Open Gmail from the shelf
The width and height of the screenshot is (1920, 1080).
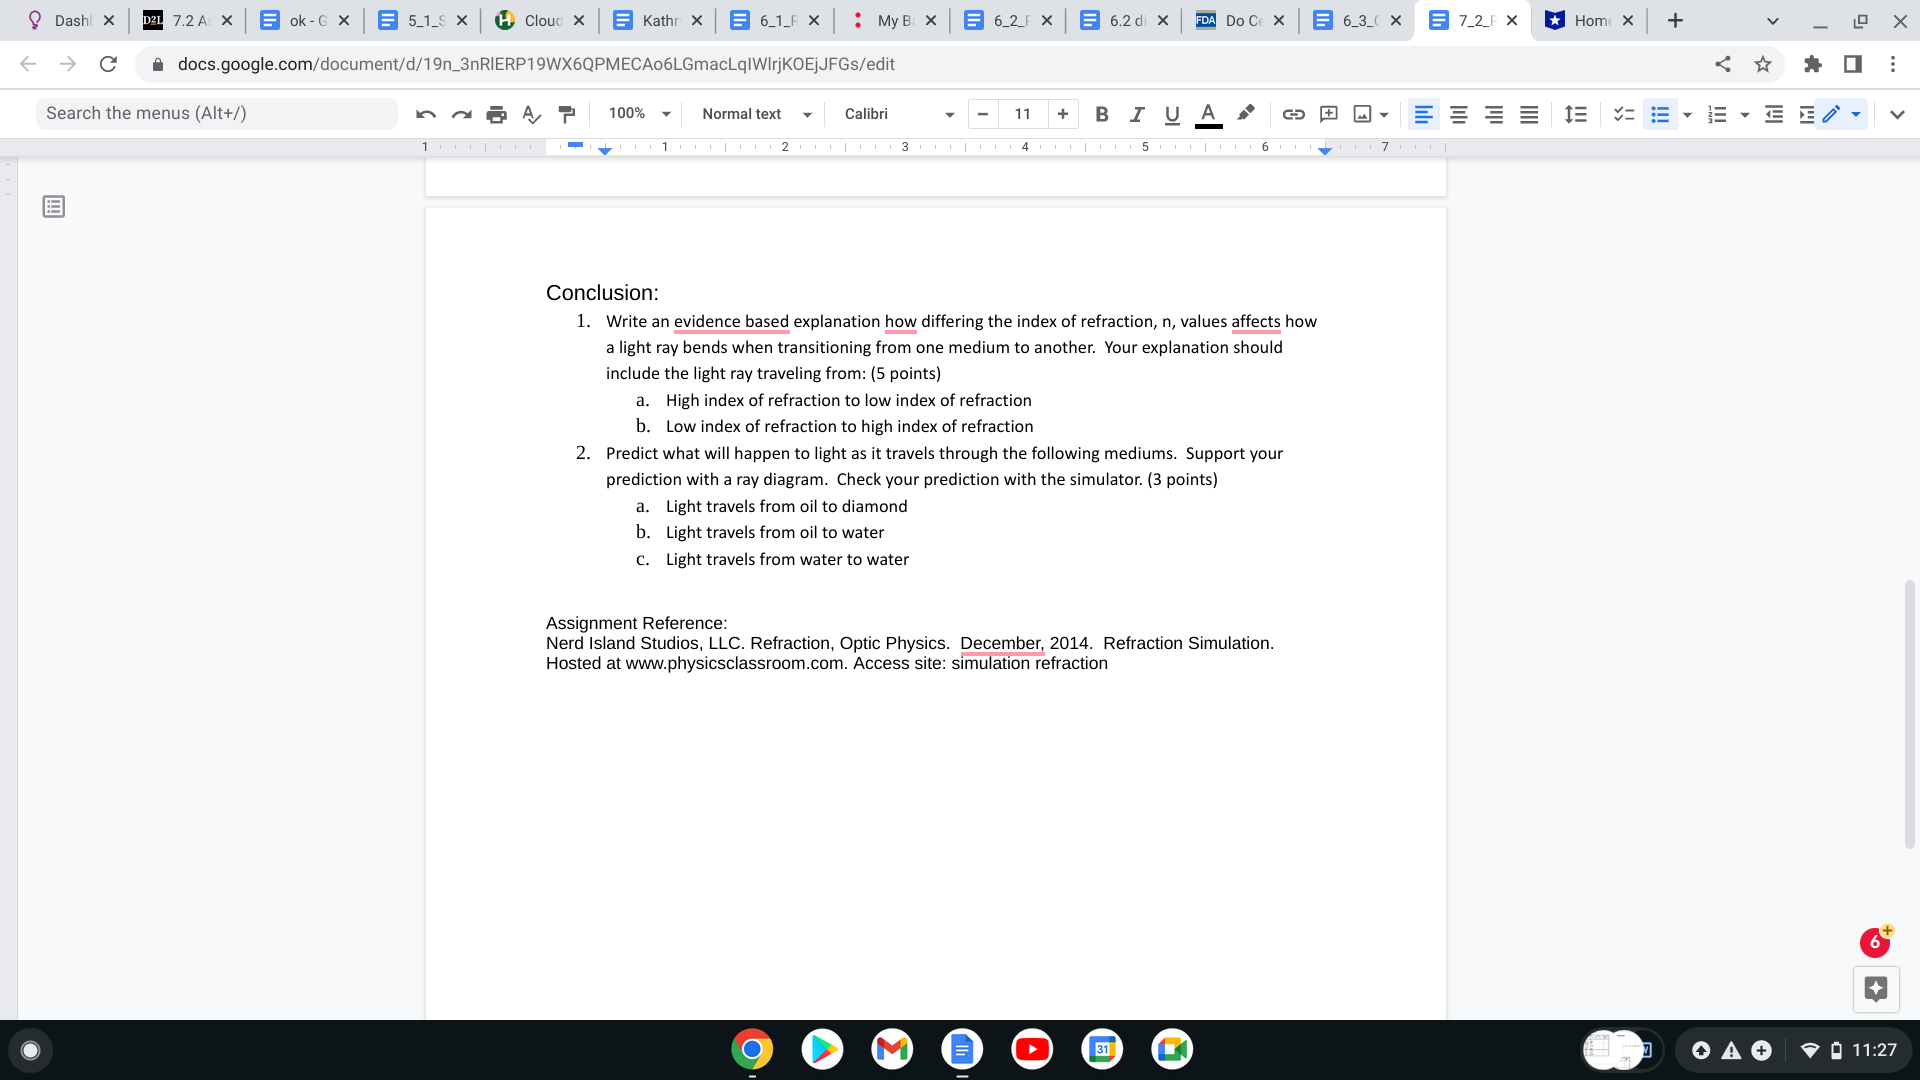coord(891,1049)
